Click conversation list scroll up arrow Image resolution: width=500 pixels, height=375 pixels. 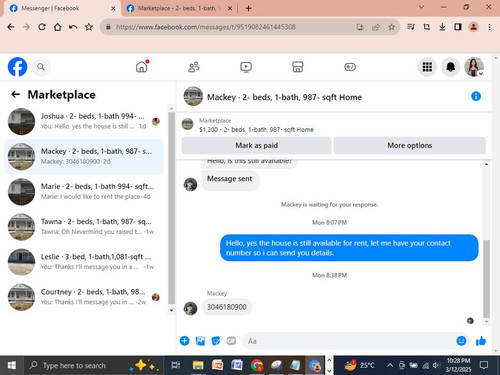click(x=171, y=109)
